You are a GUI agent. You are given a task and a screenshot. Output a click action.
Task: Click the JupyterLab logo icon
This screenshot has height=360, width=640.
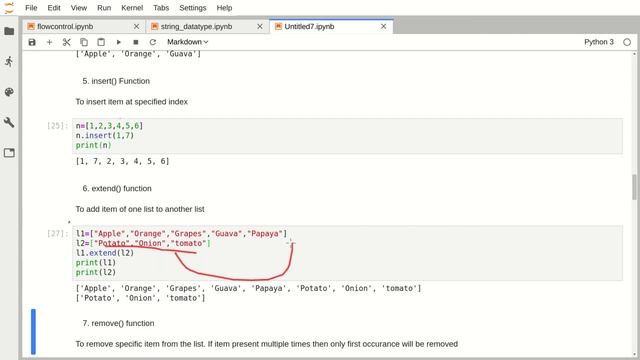click(x=9, y=8)
